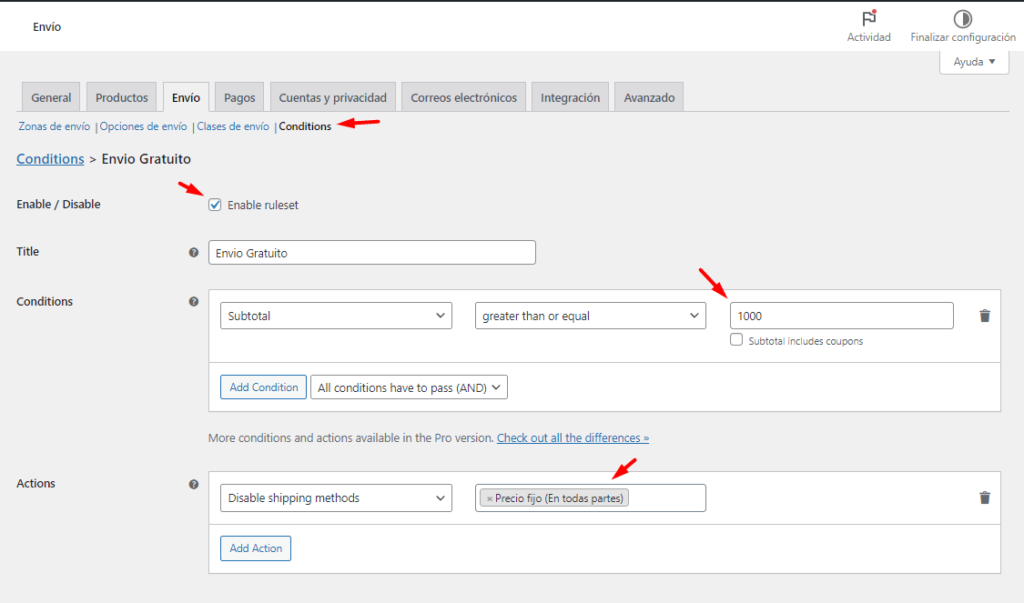1024x603 pixels.
Task: Click the Conditions breadcrumb link
Action: click(x=50, y=159)
